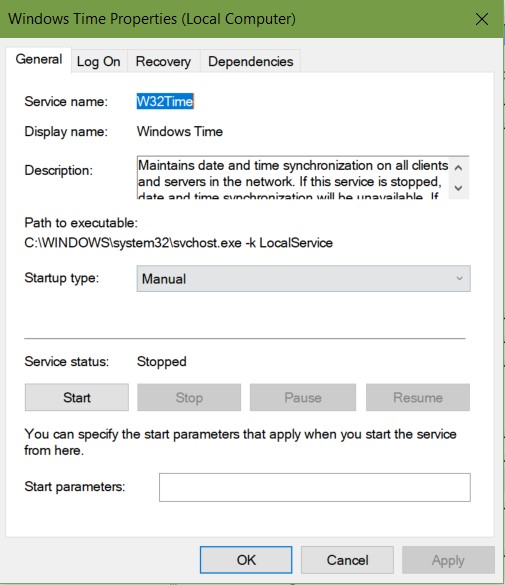Open the Log On tab
Screen dimensions: 505x585
pyautogui.click(x=99, y=62)
